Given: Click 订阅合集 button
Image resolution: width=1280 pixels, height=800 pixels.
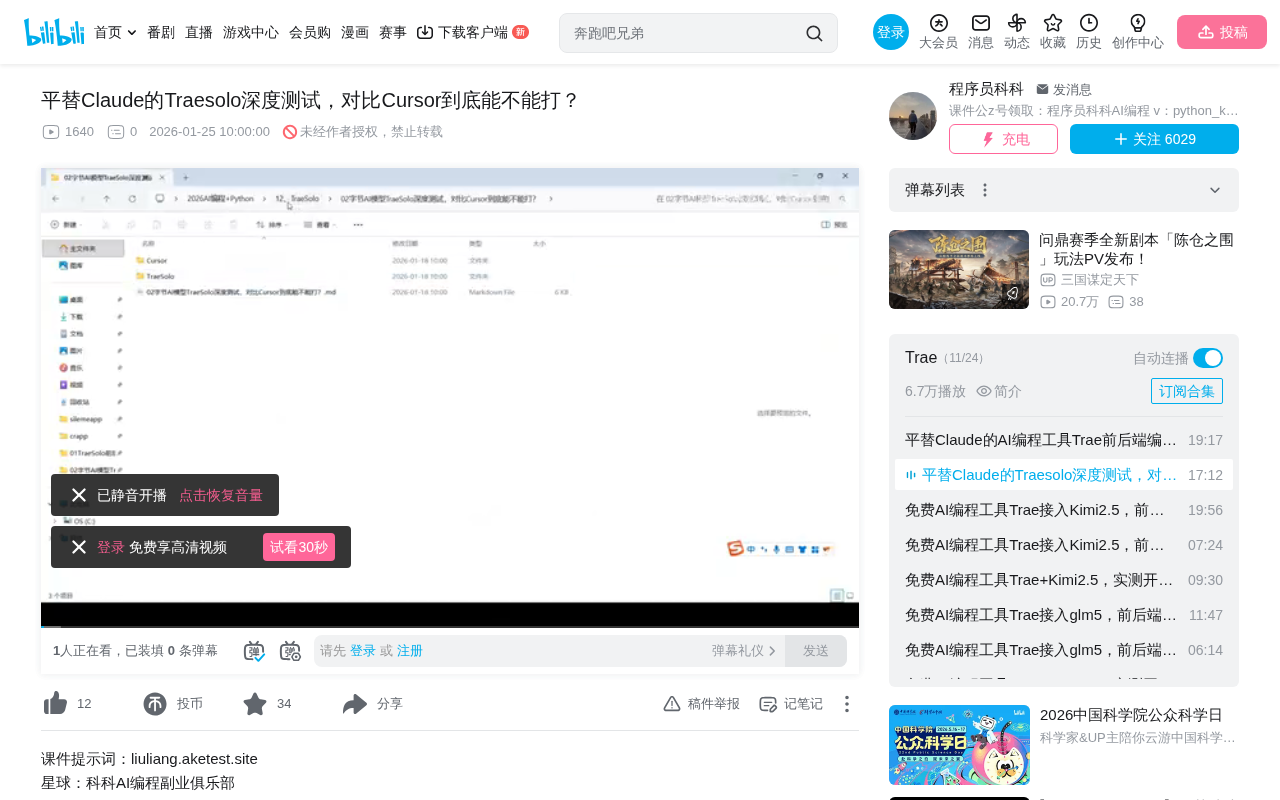Looking at the screenshot, I should [1187, 391].
